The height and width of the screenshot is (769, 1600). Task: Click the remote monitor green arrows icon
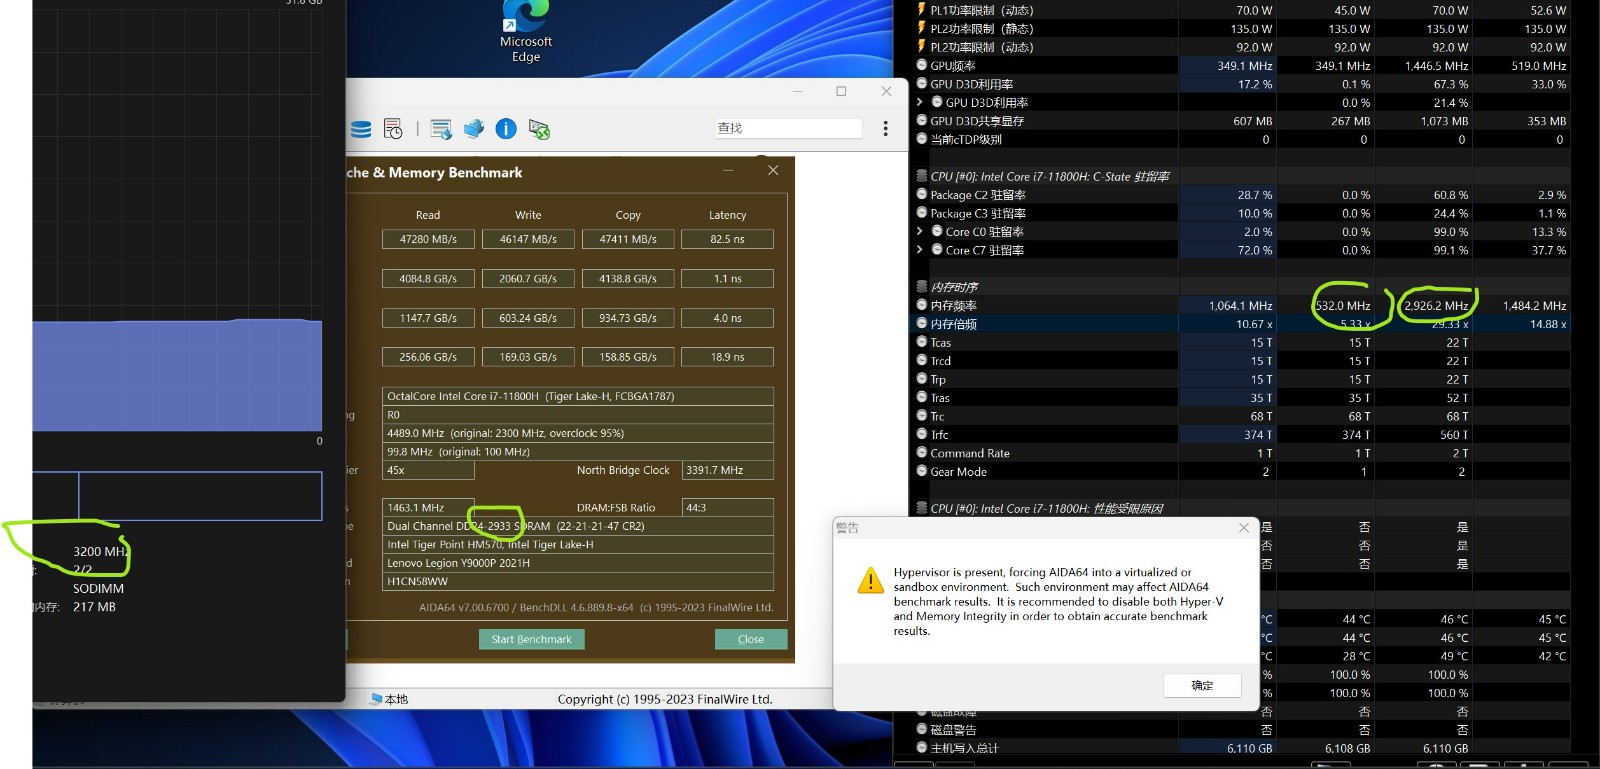click(539, 129)
